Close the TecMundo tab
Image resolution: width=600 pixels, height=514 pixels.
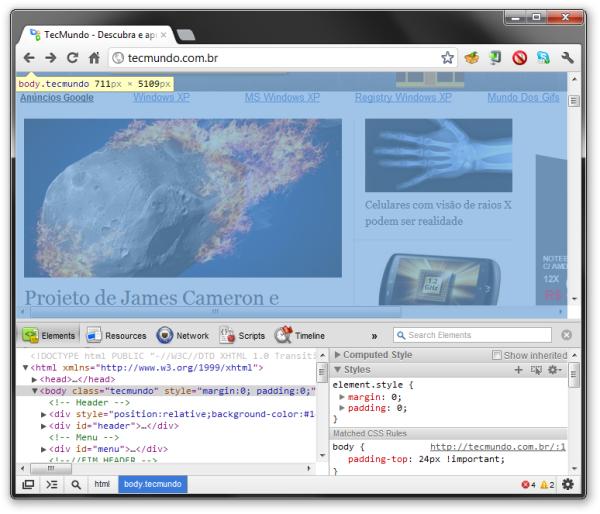tap(163, 35)
